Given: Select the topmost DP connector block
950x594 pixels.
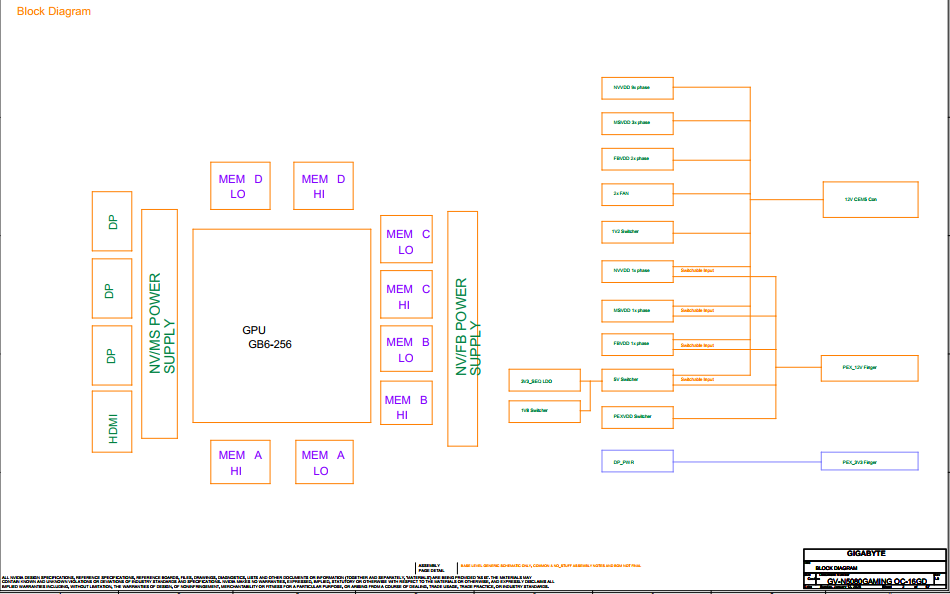Looking at the screenshot, I should pos(112,221).
